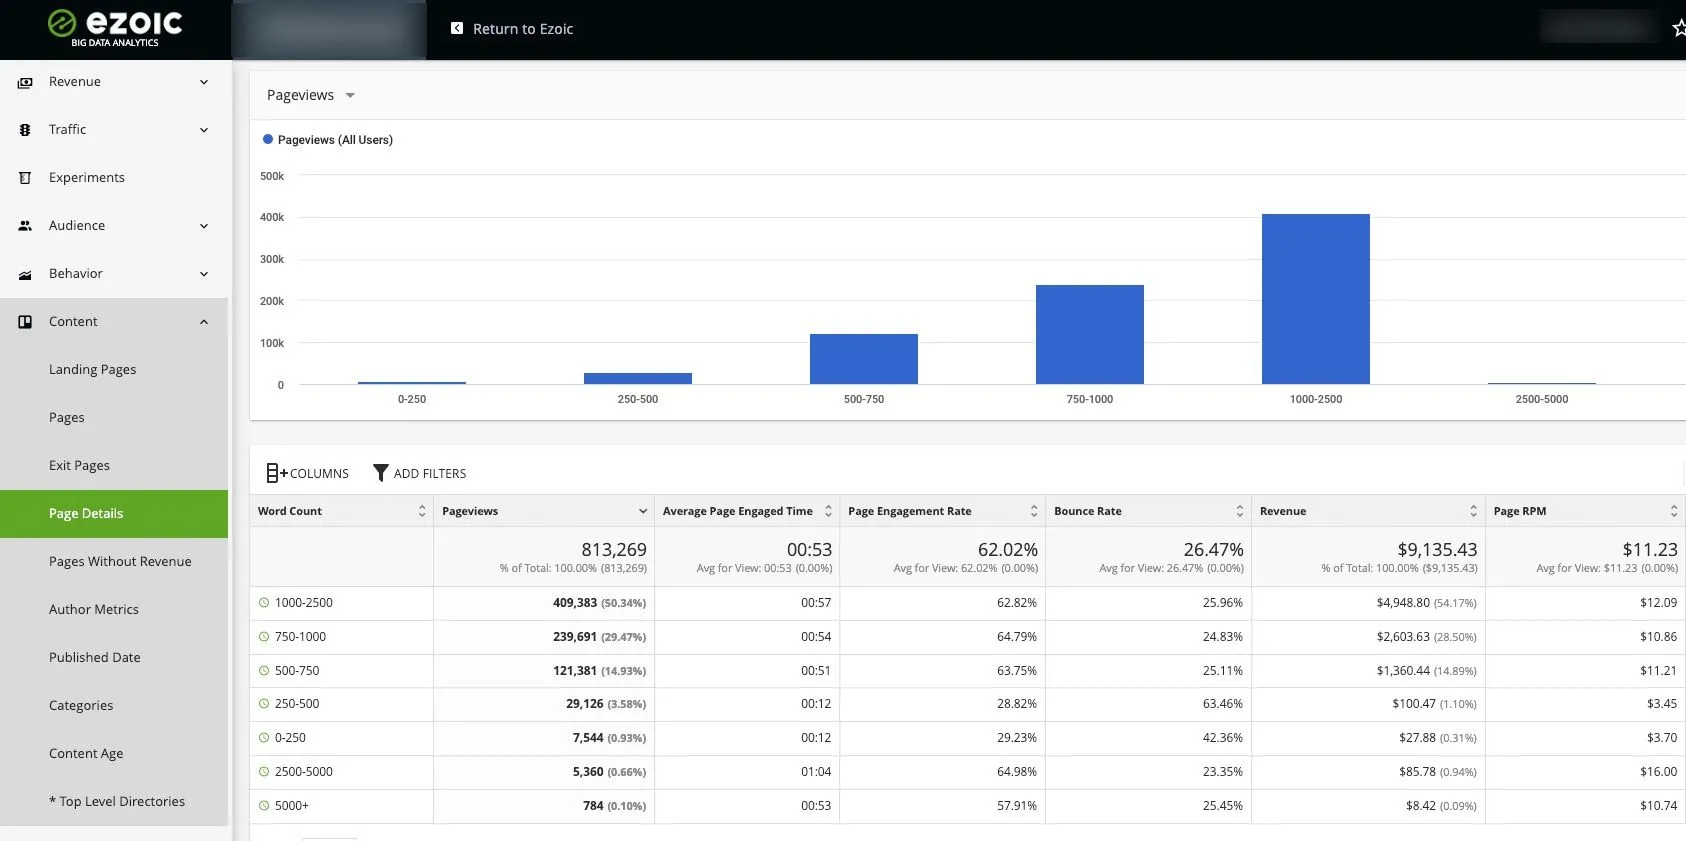Expand the Revenue section chevron

tap(204, 82)
